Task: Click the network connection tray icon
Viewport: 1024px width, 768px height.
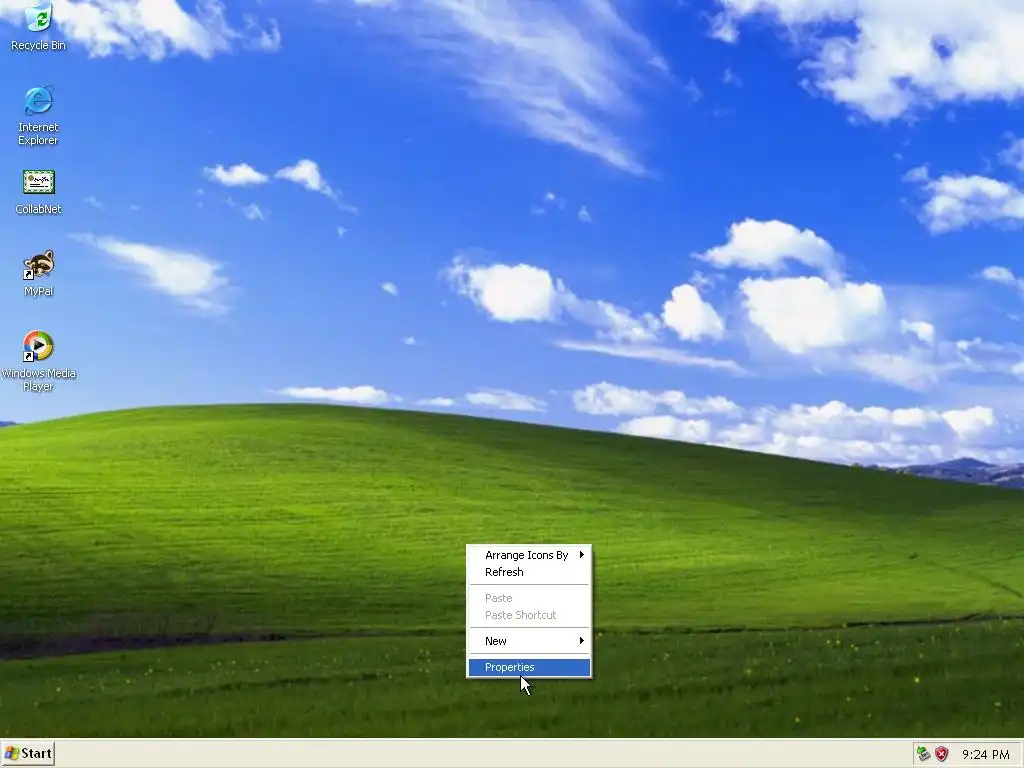Action: pyautogui.click(x=923, y=754)
